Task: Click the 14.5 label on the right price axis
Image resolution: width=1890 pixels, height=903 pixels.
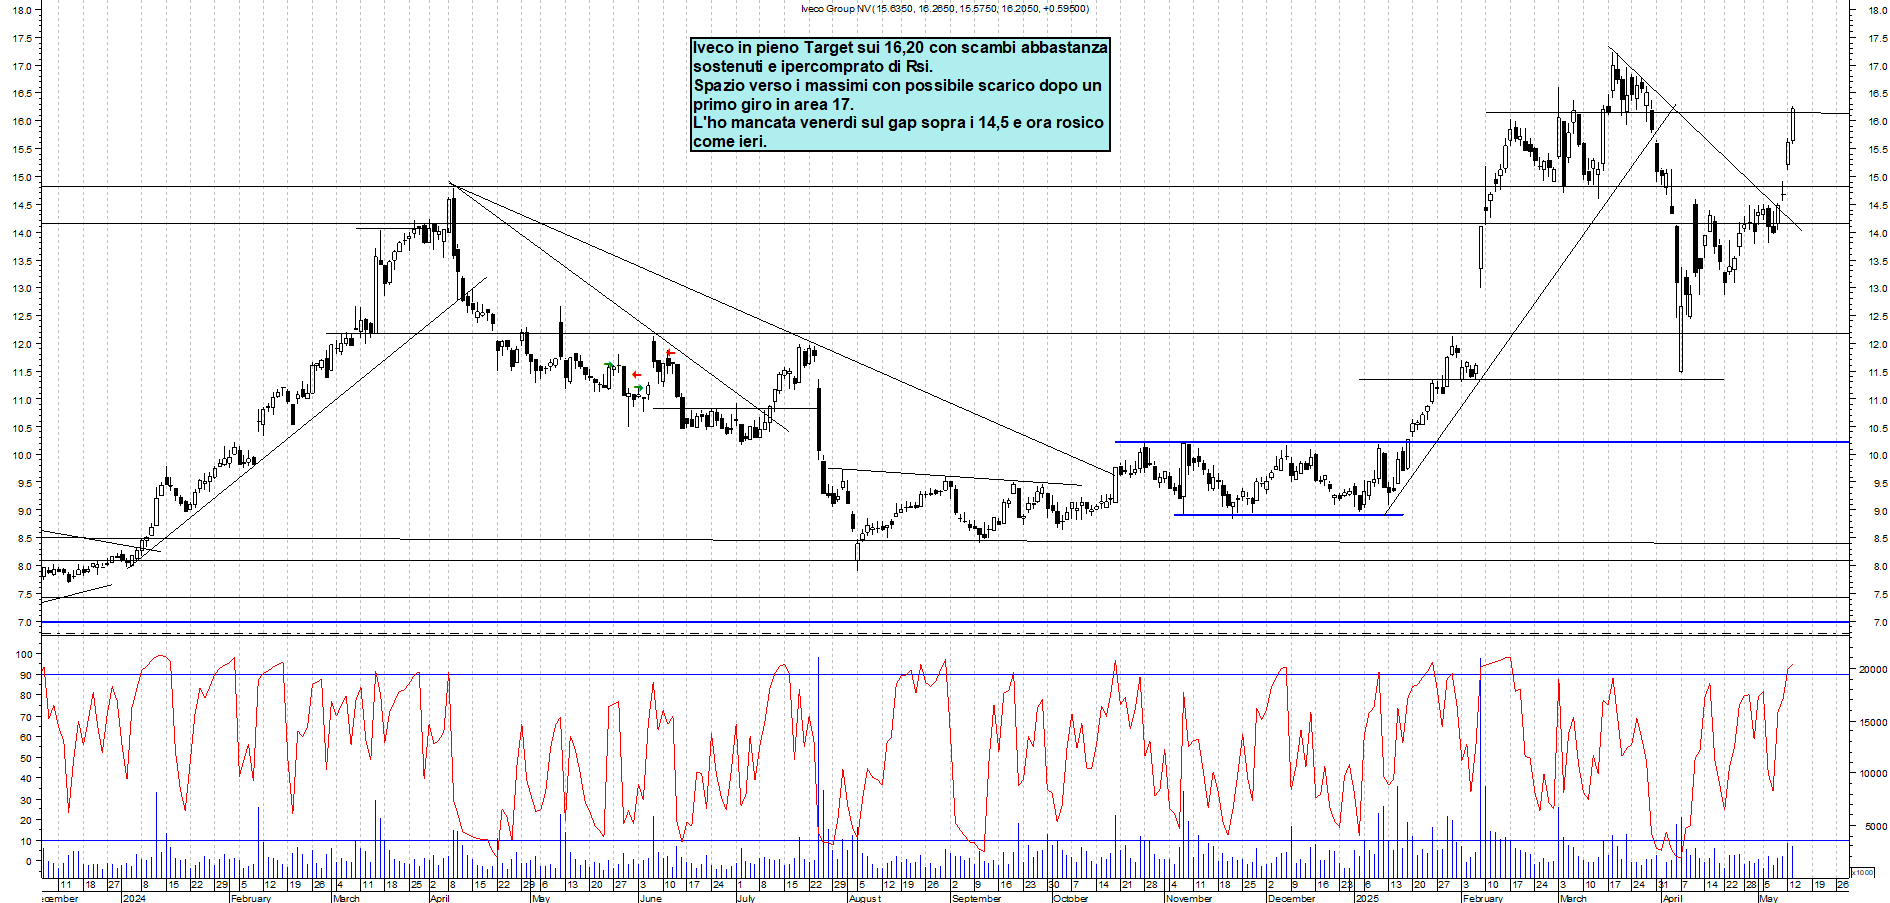Action: 1878,206
